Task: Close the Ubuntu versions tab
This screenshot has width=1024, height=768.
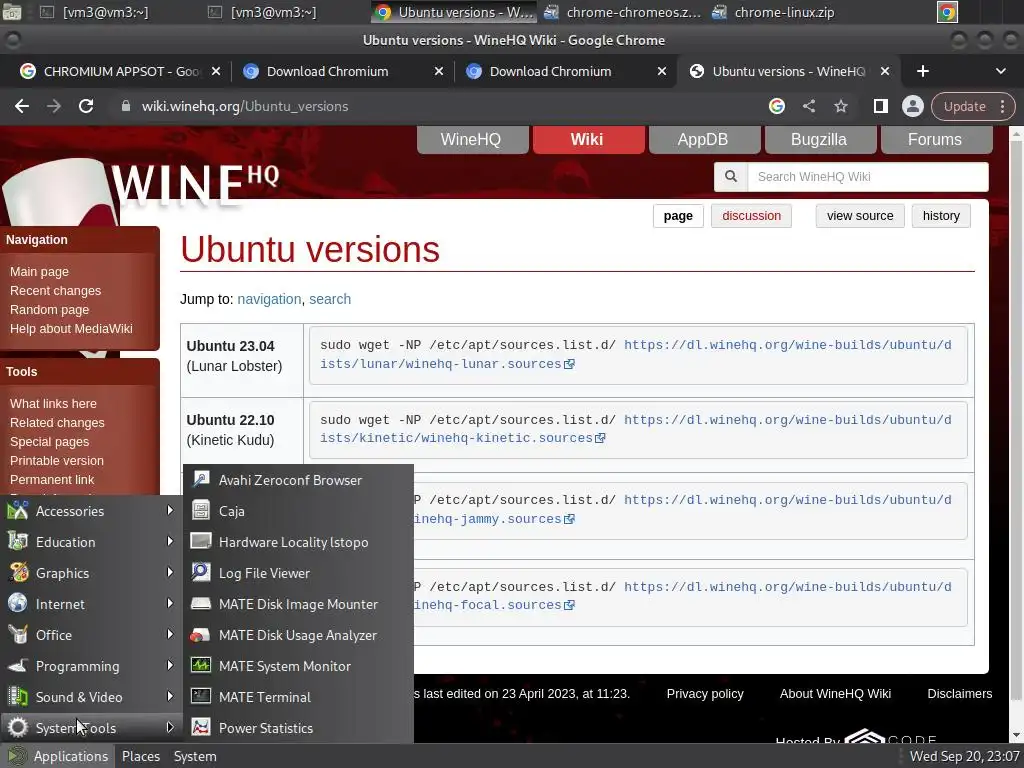Action: 885,71
